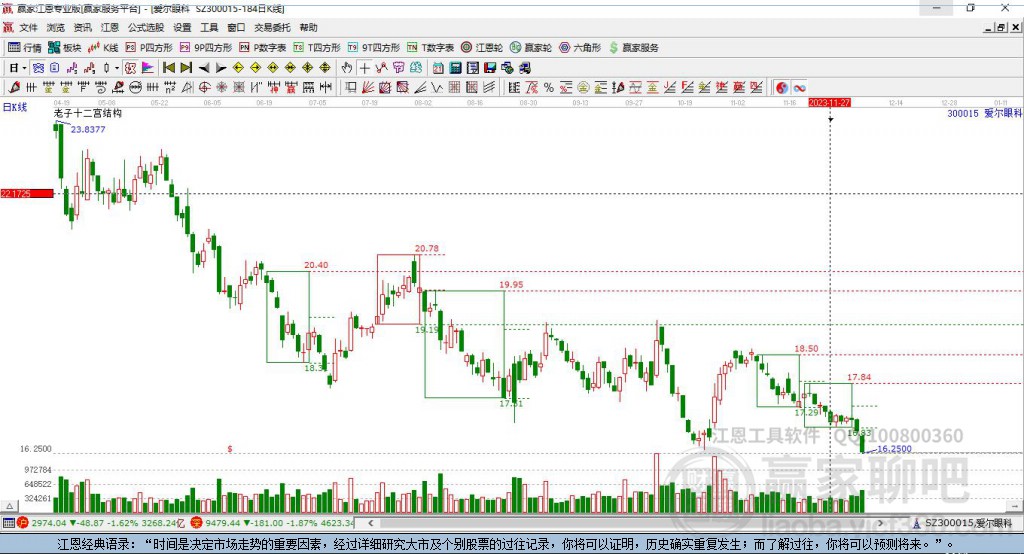Click the red price label 22.1725
The image size is (1024, 554).
point(27,193)
